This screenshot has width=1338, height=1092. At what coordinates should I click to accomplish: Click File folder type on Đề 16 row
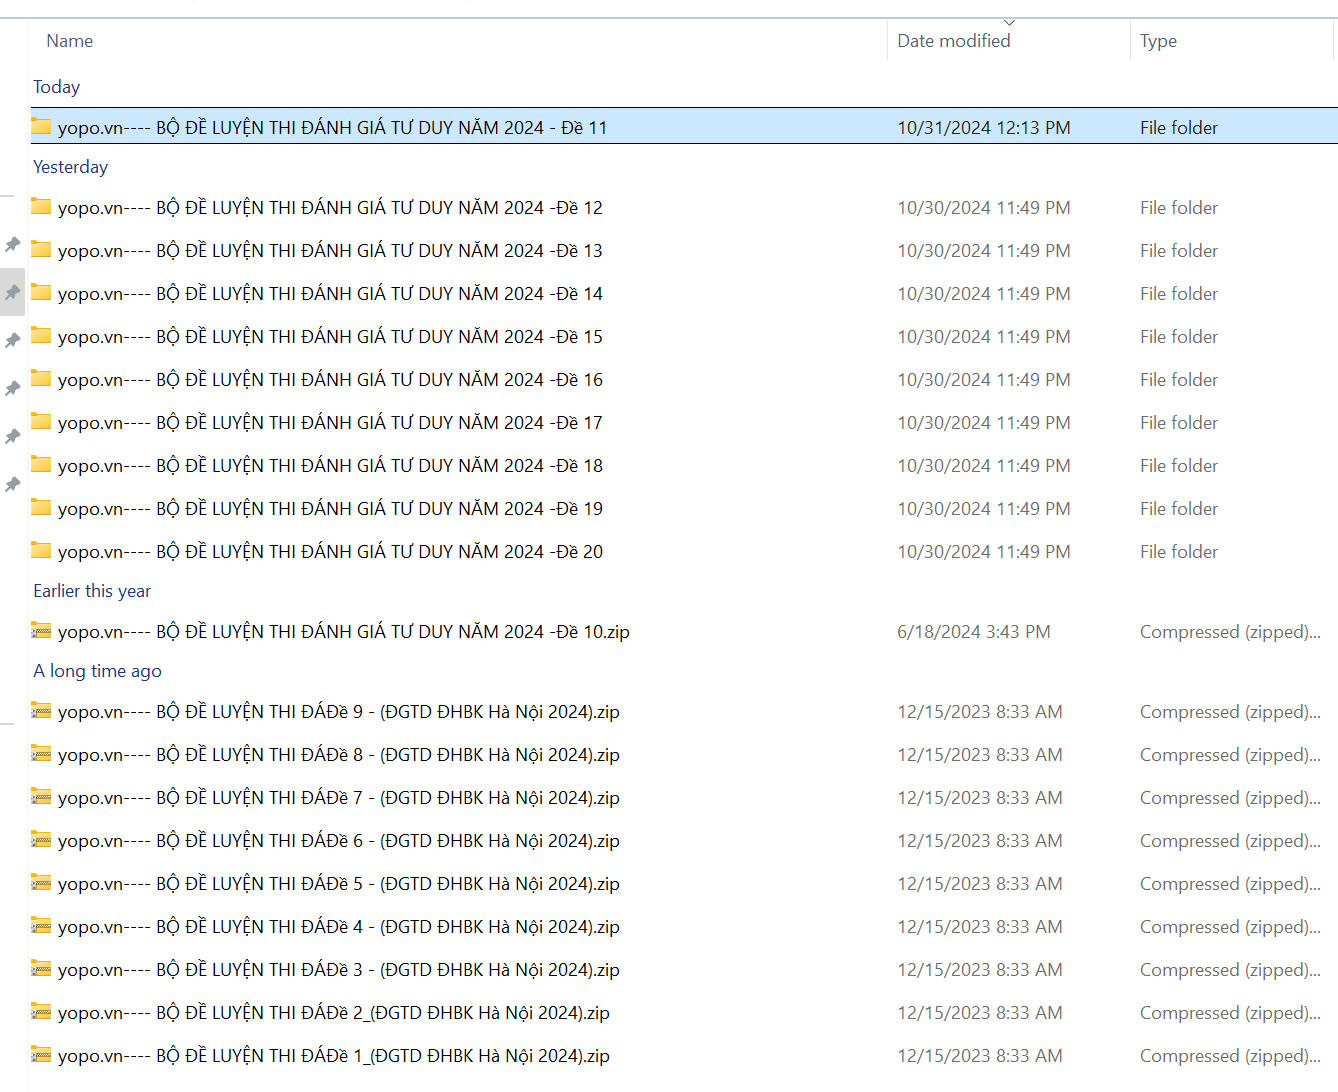[1179, 379]
